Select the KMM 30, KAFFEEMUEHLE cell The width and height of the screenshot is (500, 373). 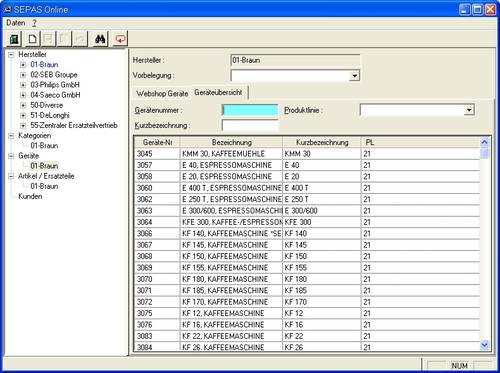pos(231,154)
